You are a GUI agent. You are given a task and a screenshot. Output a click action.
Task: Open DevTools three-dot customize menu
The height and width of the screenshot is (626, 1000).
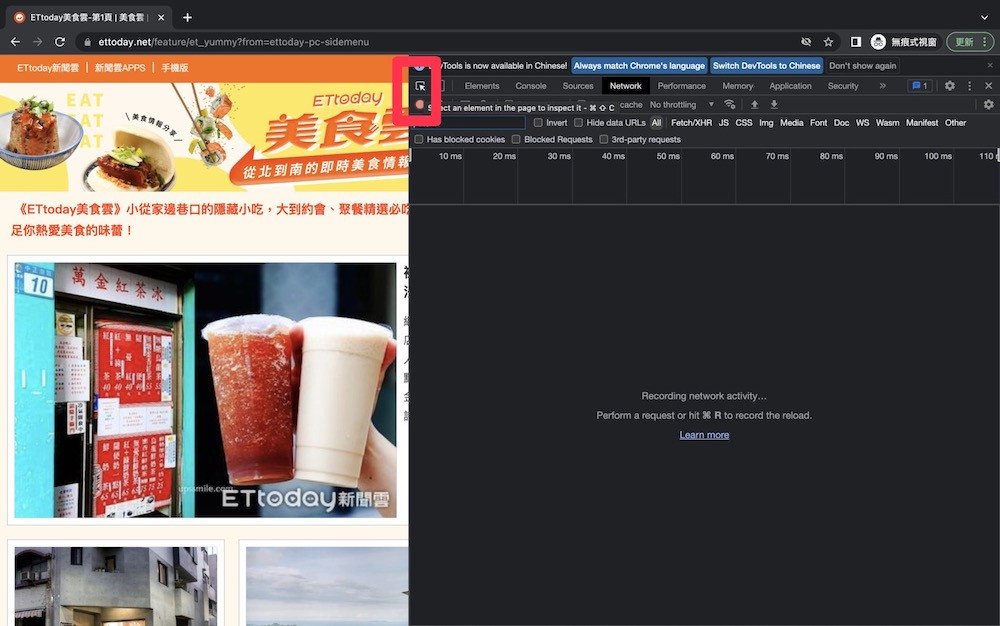(969, 85)
